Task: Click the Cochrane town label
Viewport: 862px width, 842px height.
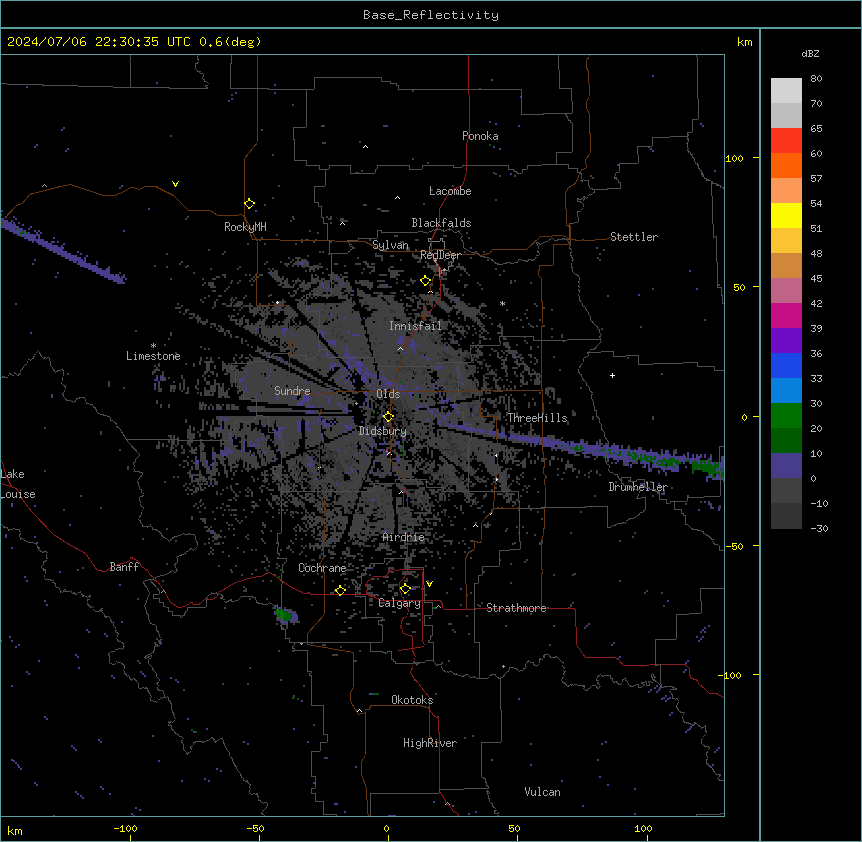Action: (322, 568)
